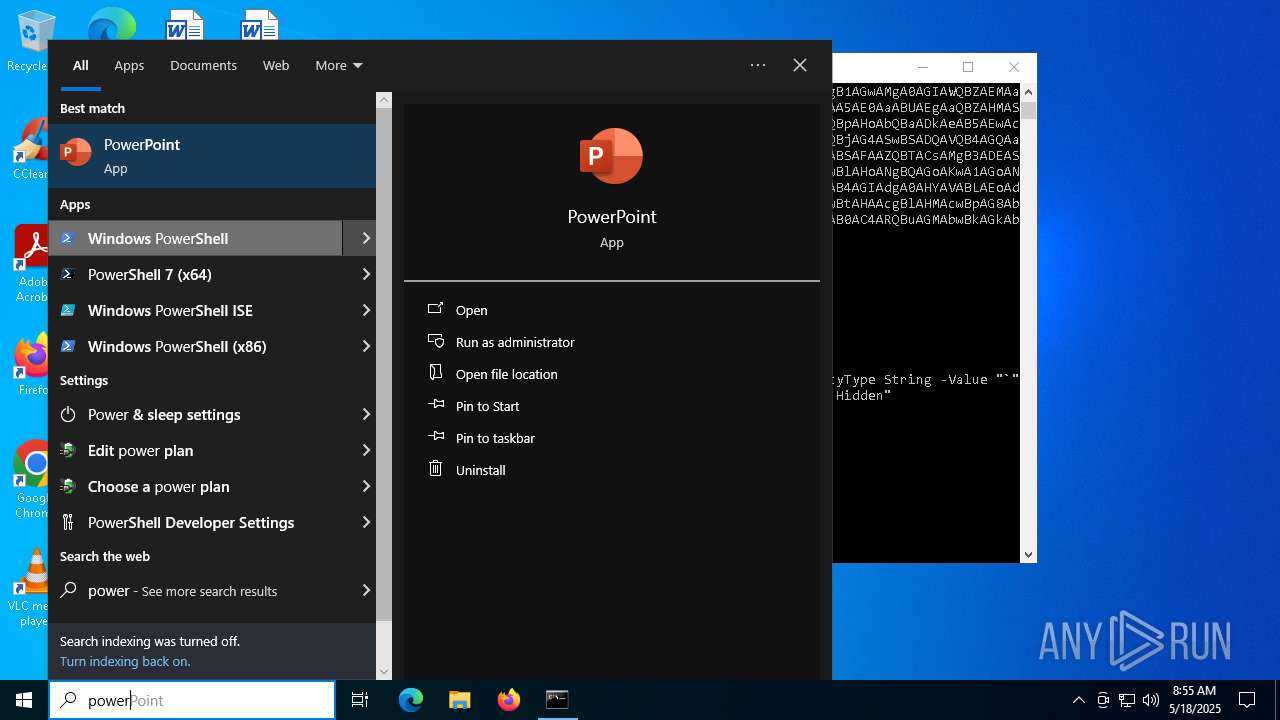Show hidden system tray icons
This screenshot has width=1280, height=720.
pos(1078,700)
